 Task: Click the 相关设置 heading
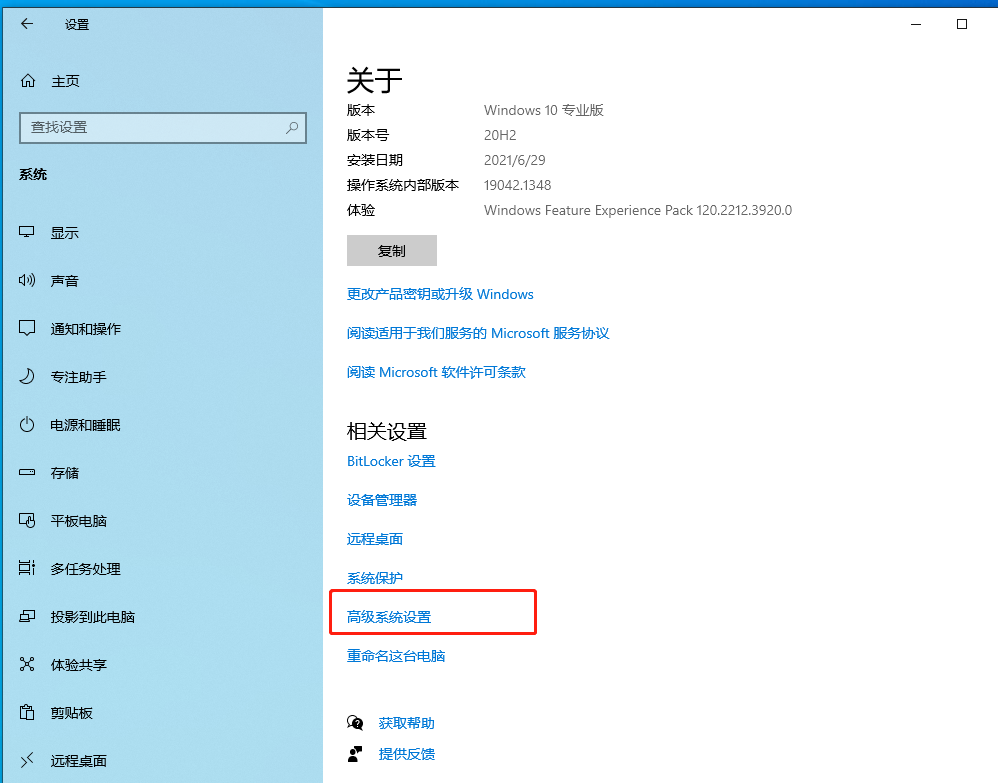386,432
